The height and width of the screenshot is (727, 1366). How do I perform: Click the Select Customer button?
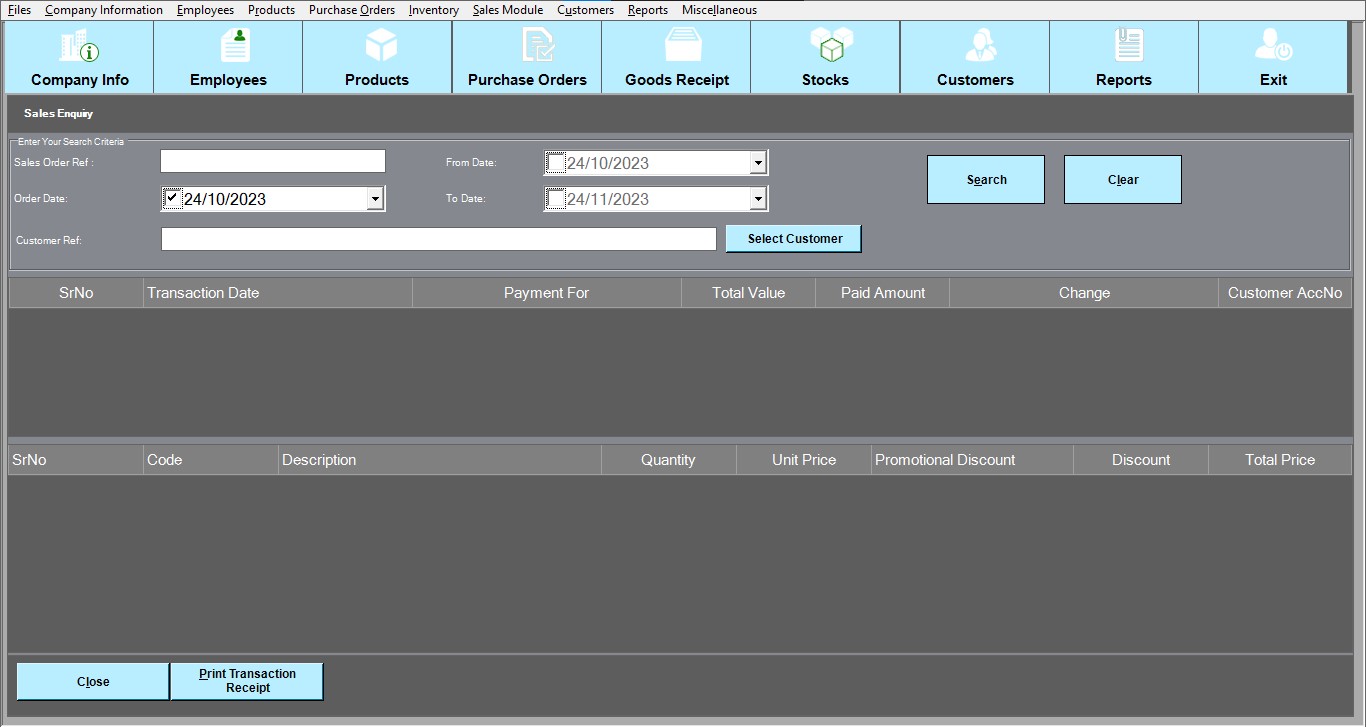(x=794, y=239)
